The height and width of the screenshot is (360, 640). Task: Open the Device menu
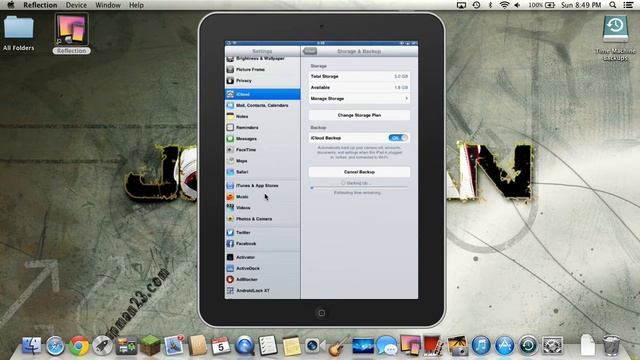coord(76,5)
